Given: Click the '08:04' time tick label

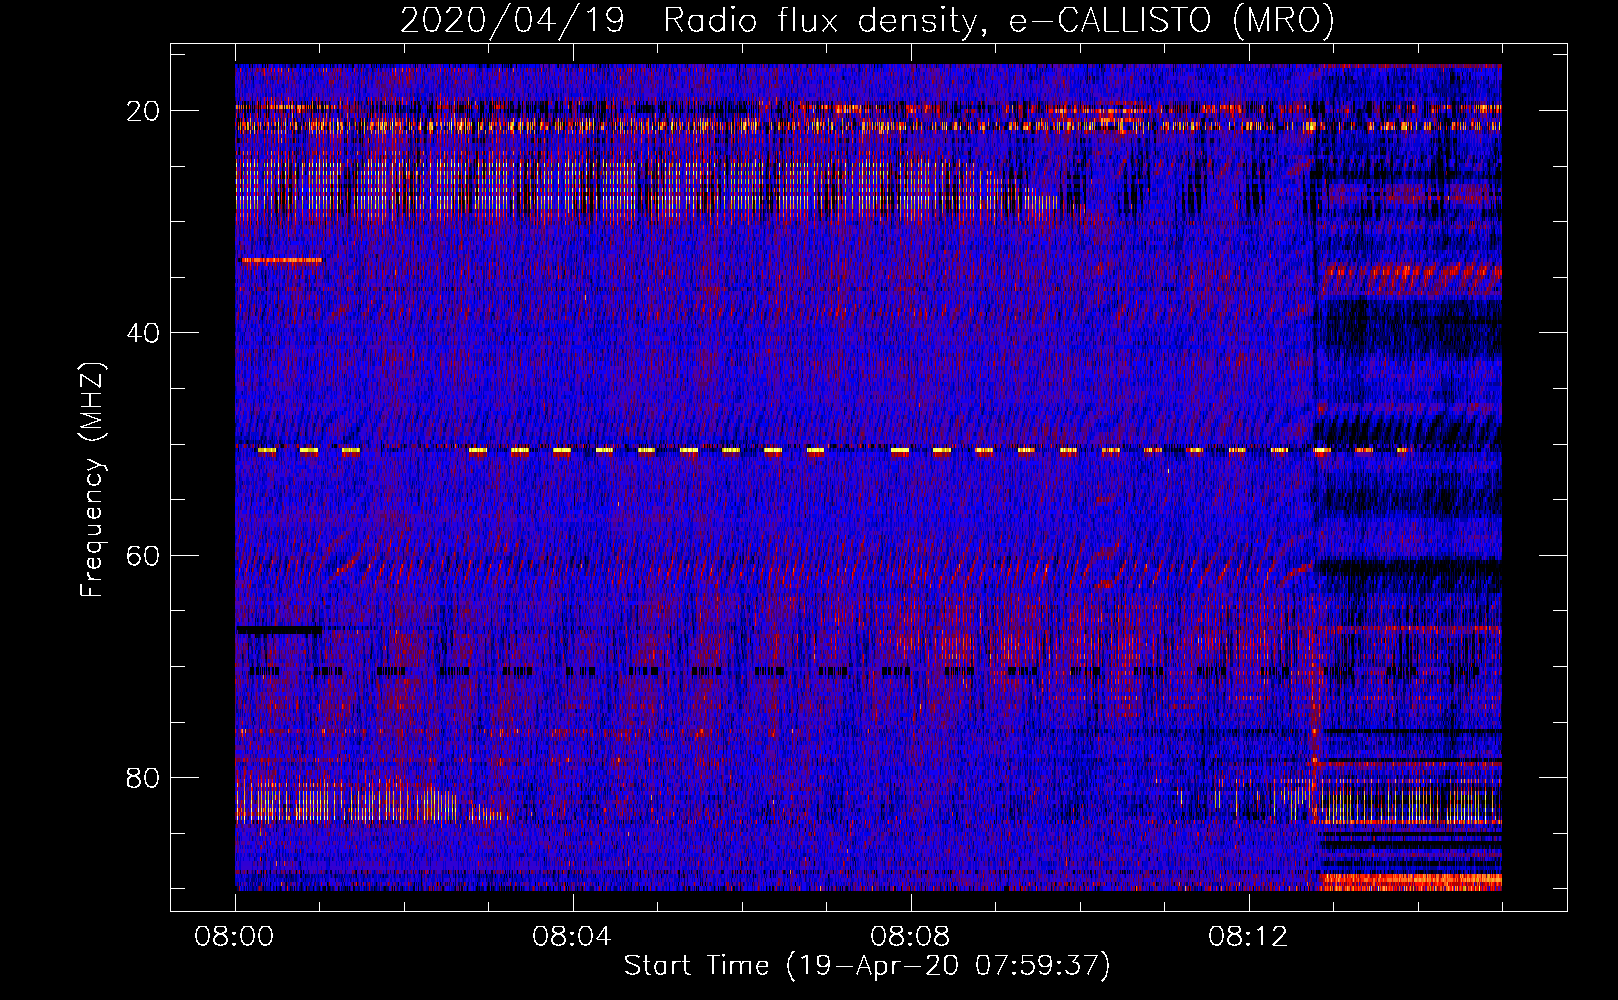Looking at the screenshot, I should coord(572,937).
